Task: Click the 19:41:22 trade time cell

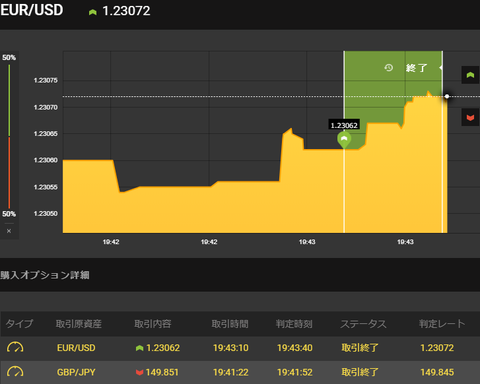Action: 231,372
